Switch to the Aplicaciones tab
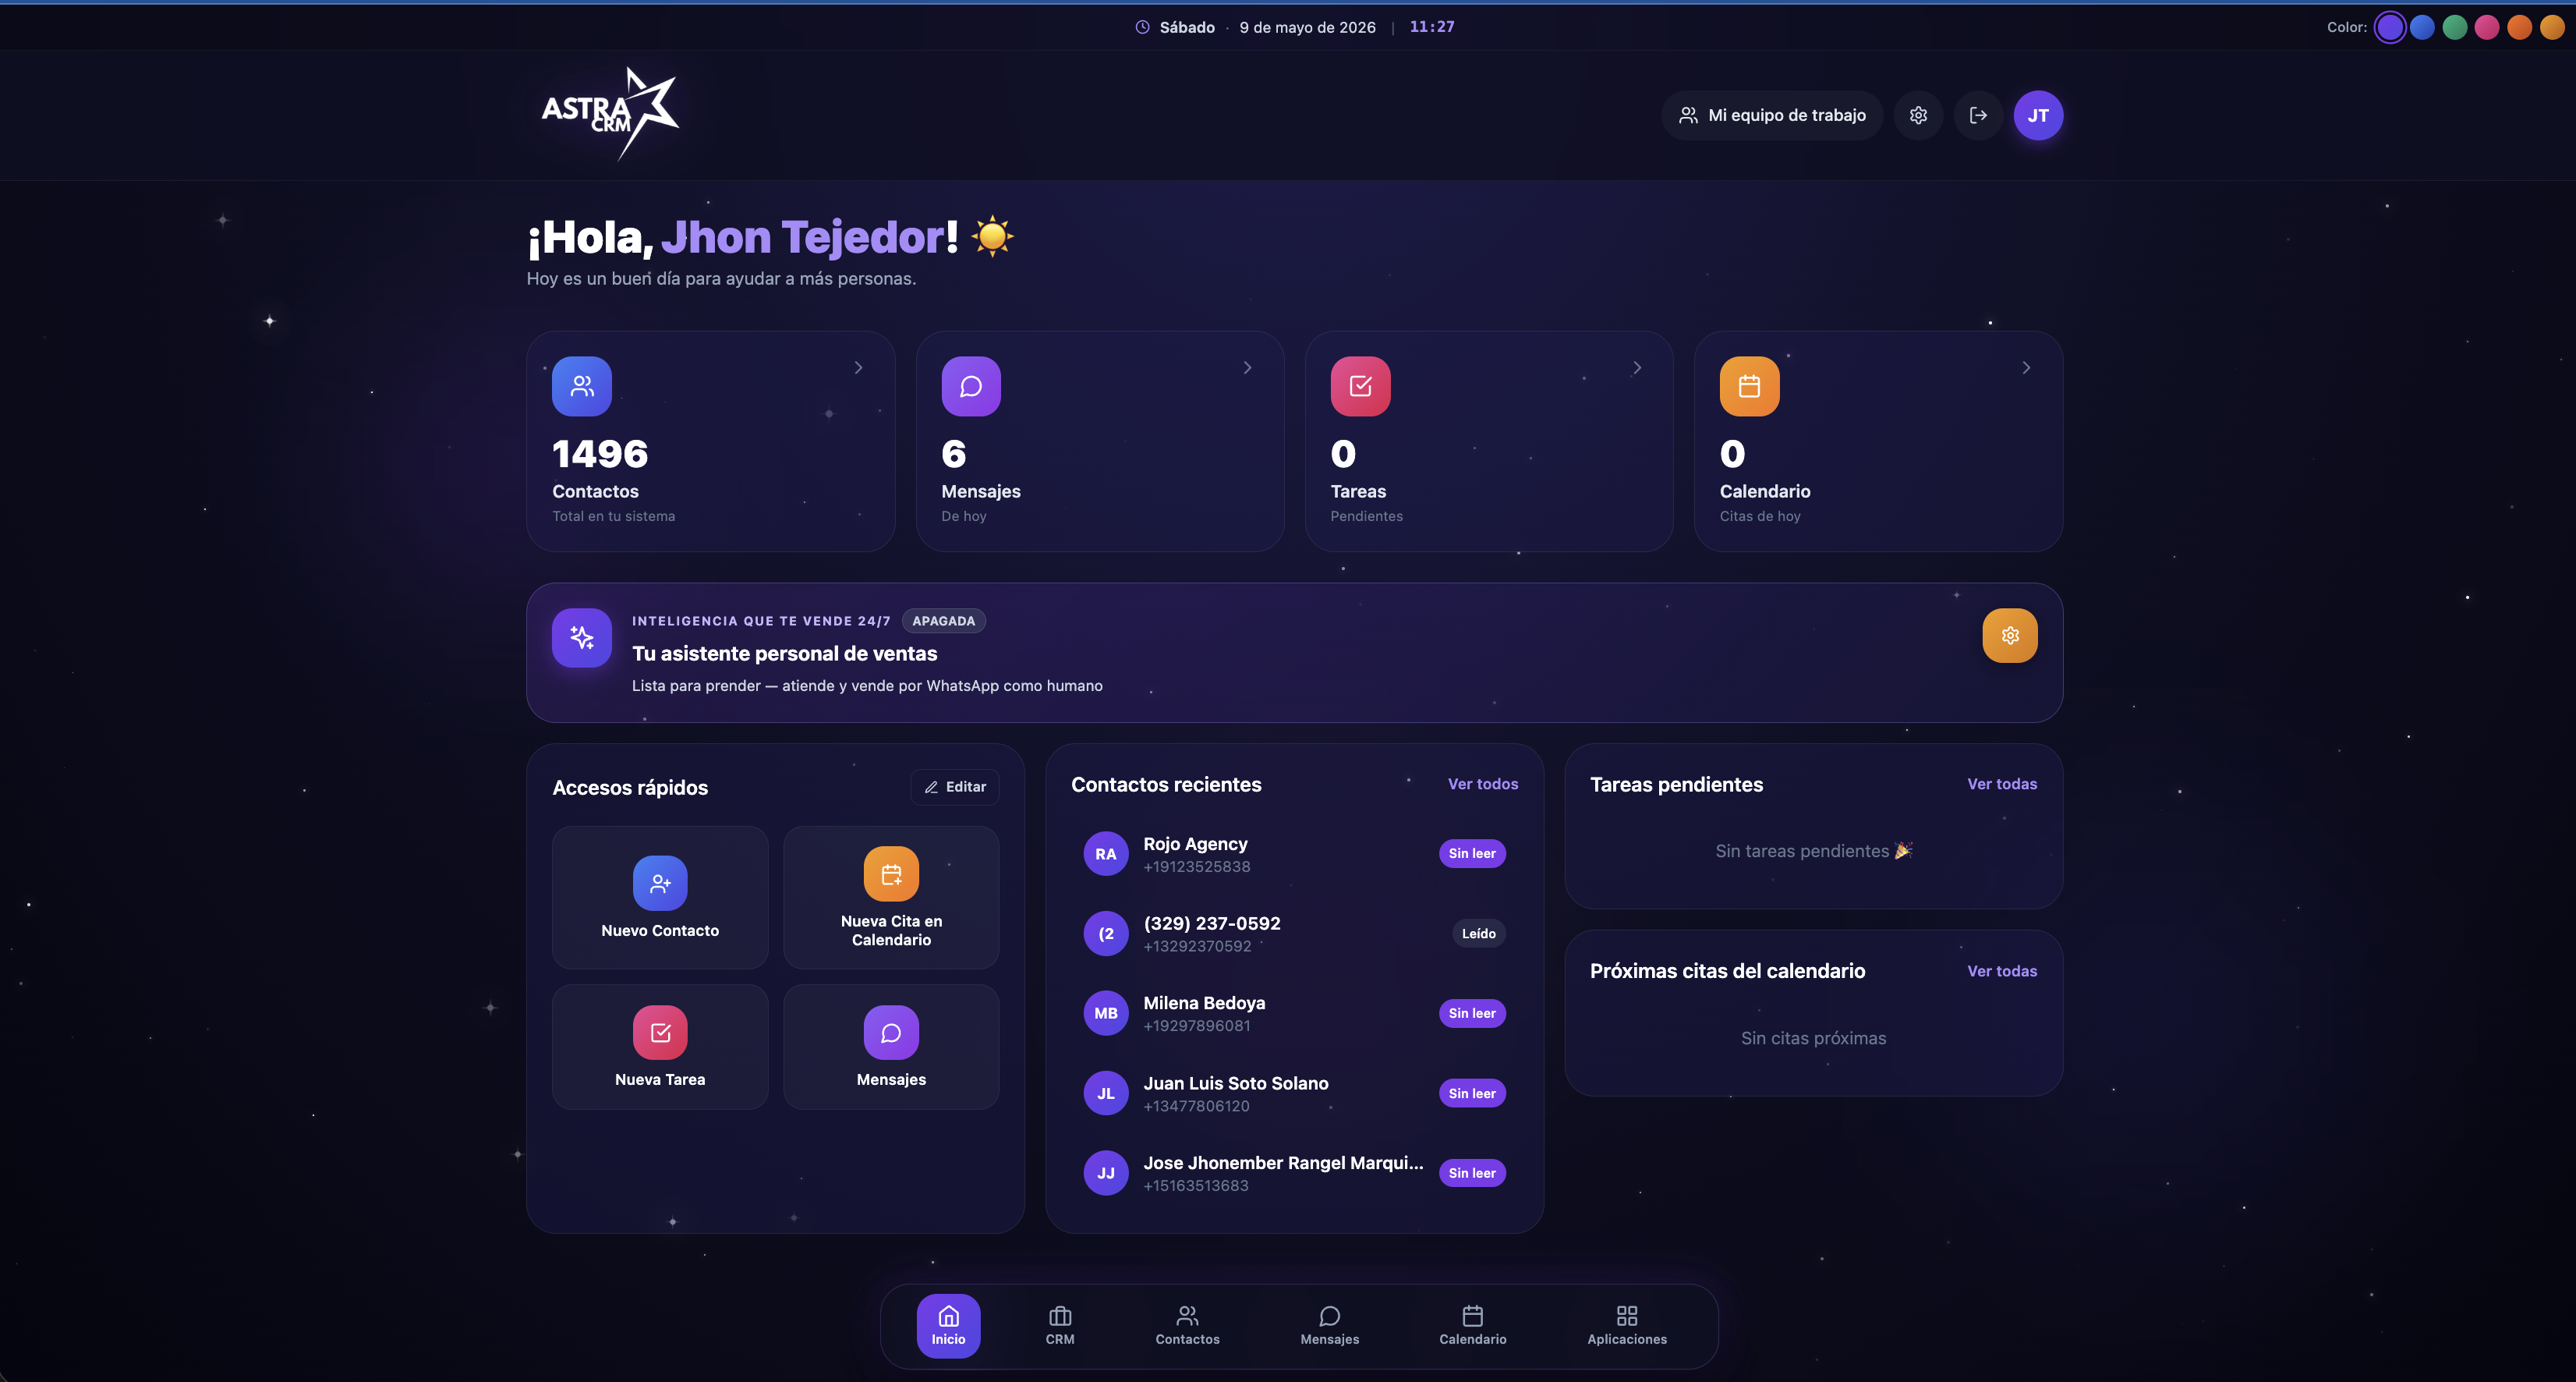Screen dimensions: 2576x1382 click(x=1627, y=1326)
